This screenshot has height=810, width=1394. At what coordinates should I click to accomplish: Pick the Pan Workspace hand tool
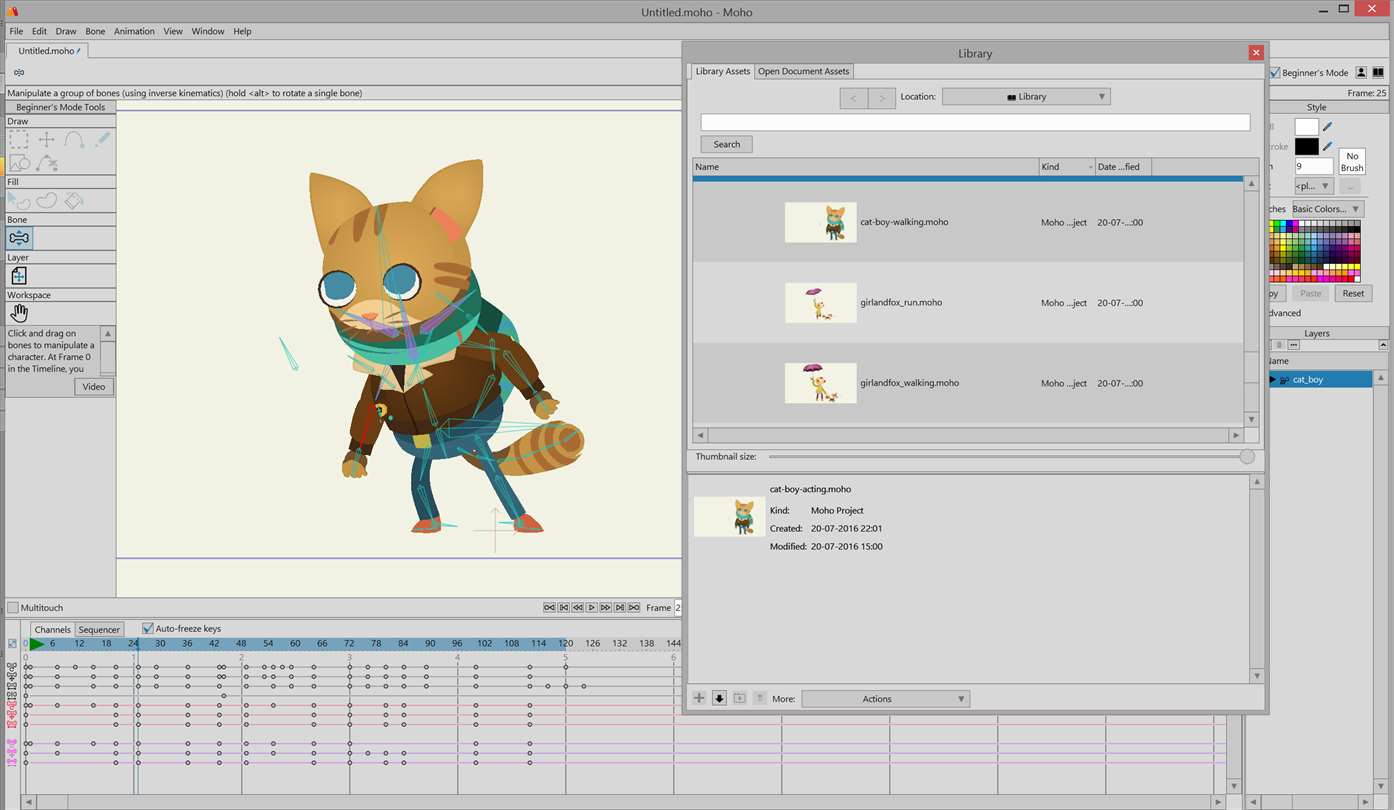[19, 314]
